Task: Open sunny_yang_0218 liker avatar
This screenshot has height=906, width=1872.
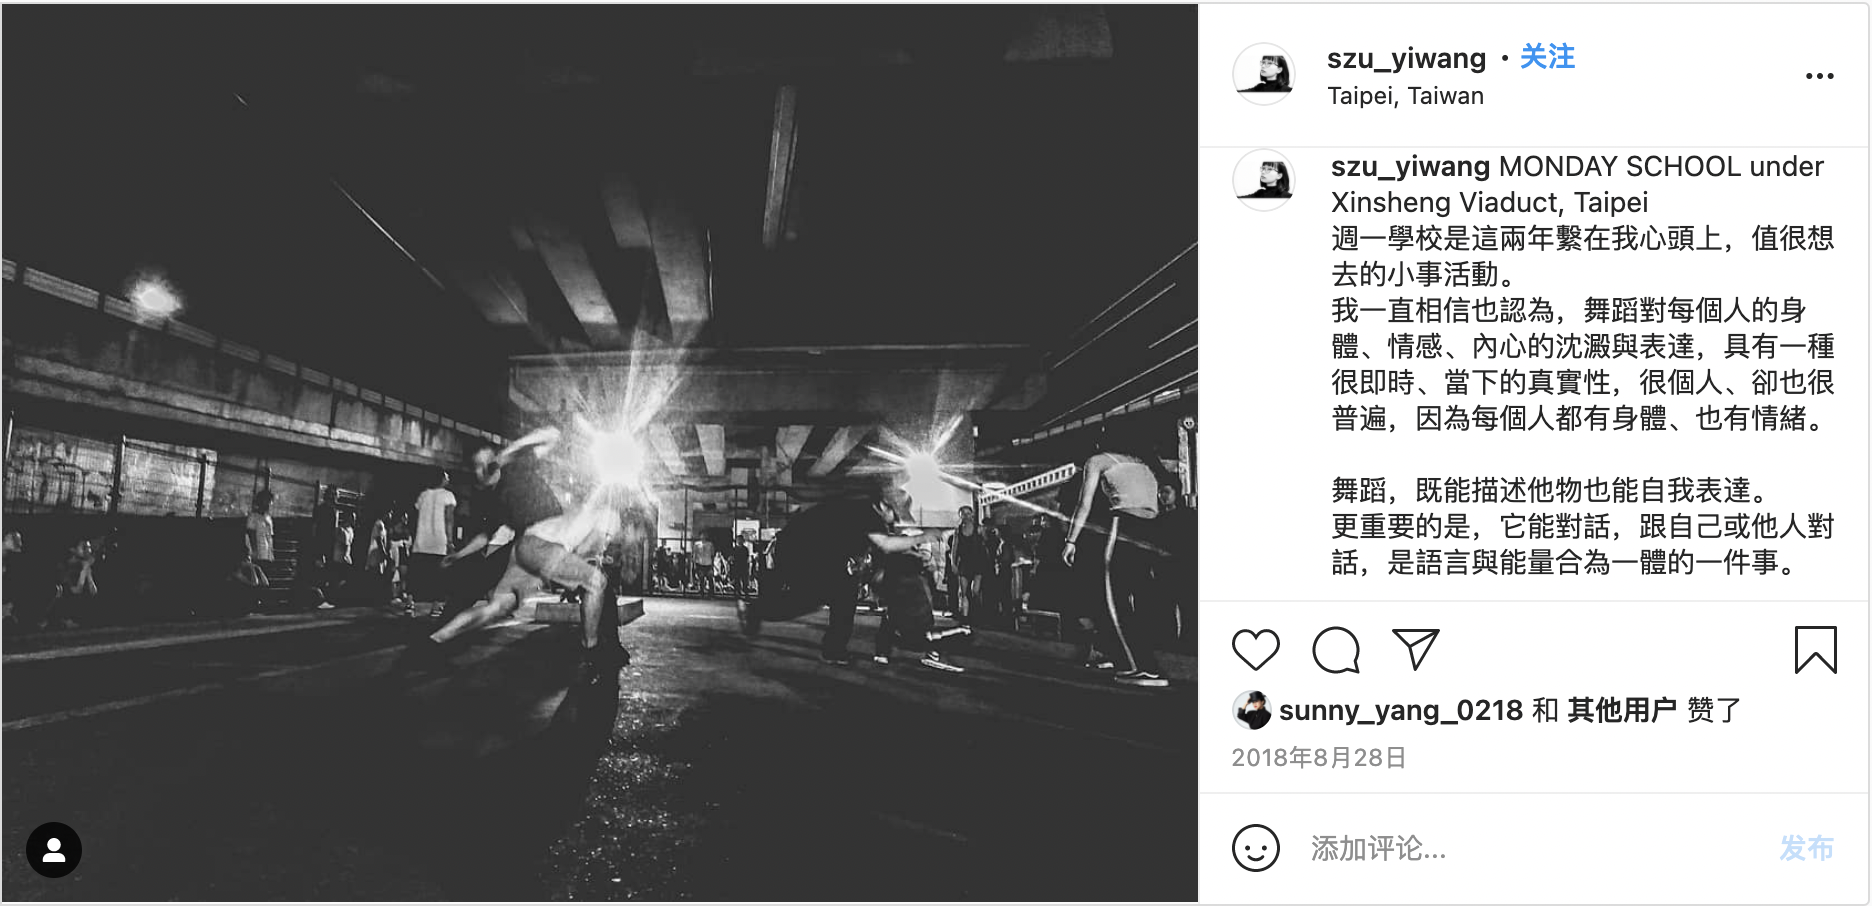Action: tap(1252, 710)
